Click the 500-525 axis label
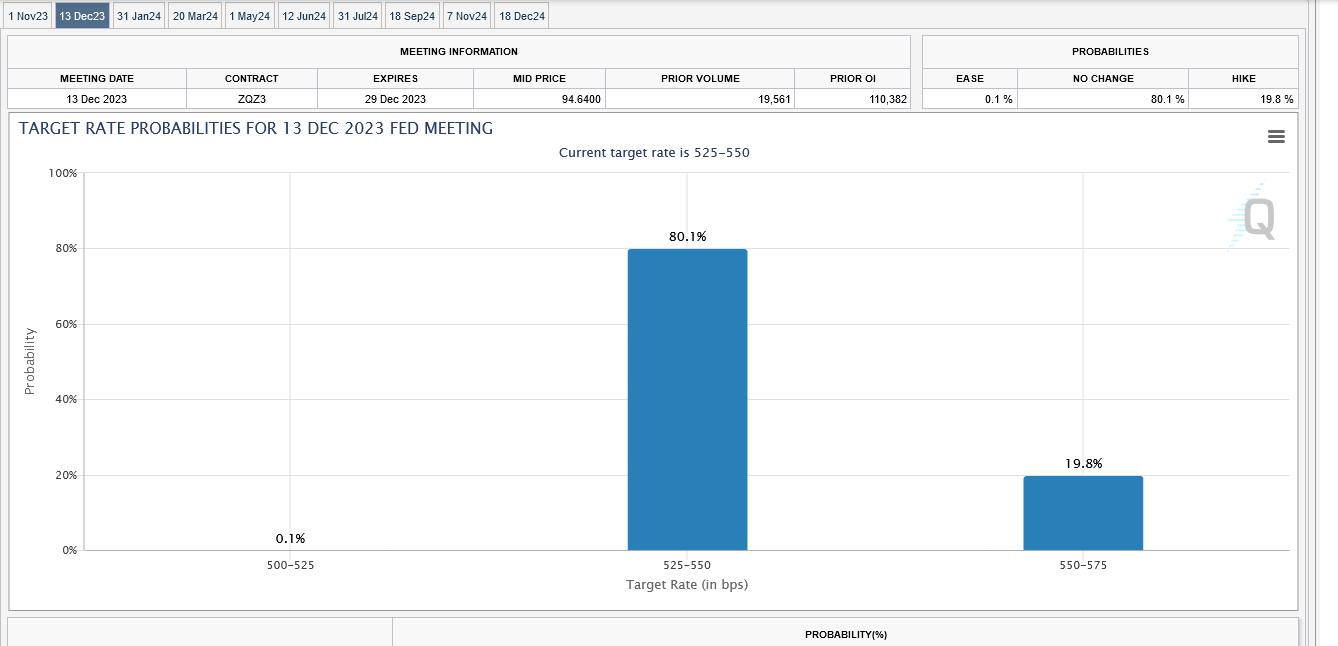The image size is (1338, 646). pyautogui.click(x=291, y=565)
